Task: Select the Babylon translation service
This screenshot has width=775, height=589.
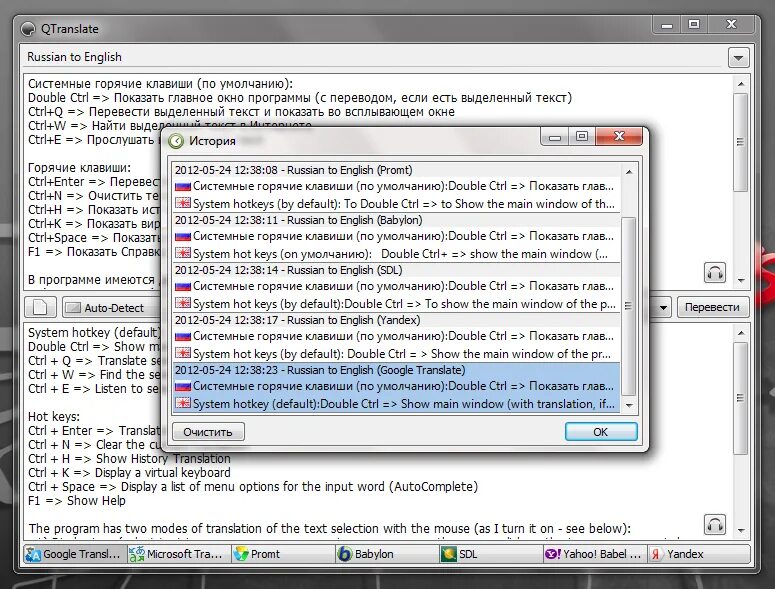Action: [x=386, y=554]
